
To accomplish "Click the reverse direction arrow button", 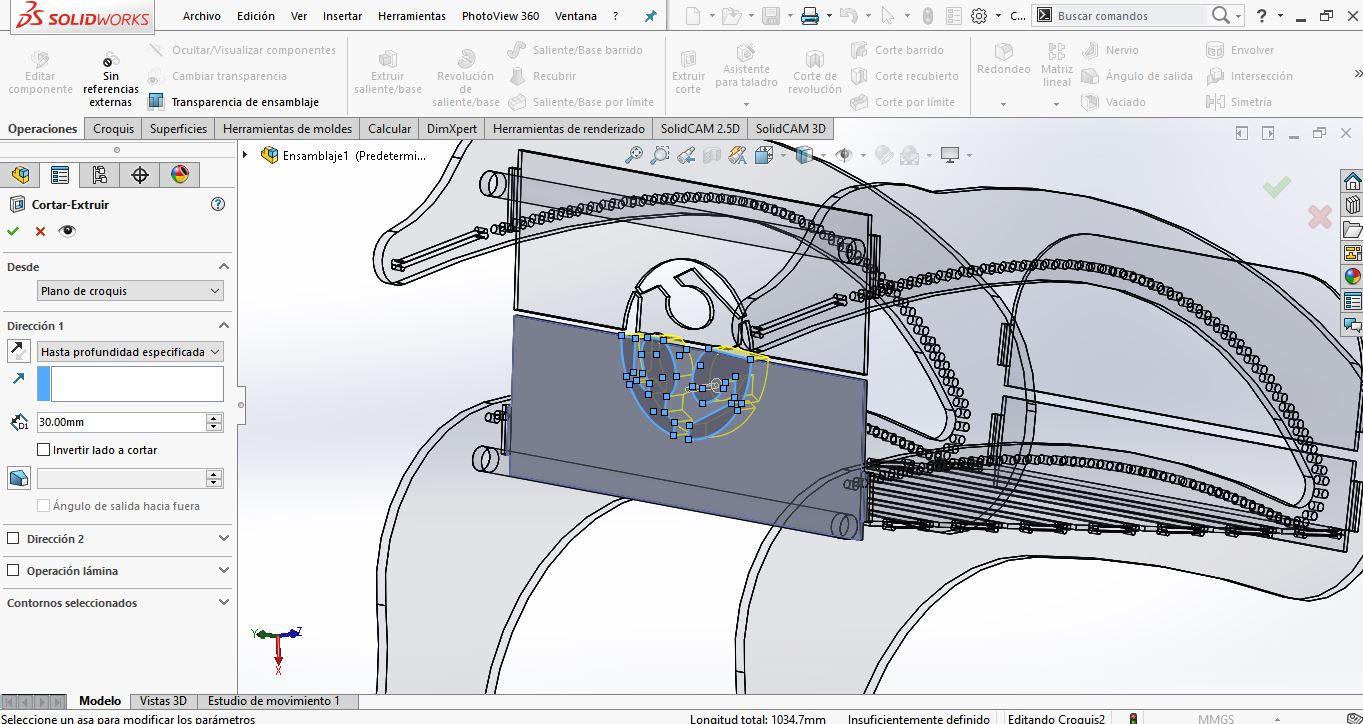I will (18, 351).
